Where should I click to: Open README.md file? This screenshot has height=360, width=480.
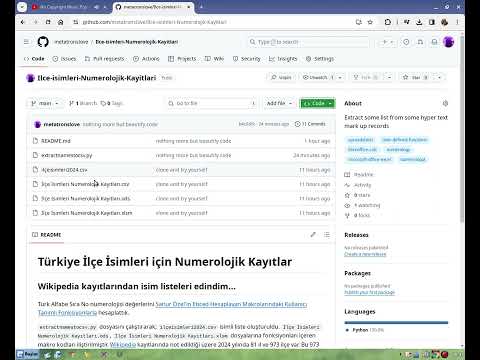click(56, 141)
